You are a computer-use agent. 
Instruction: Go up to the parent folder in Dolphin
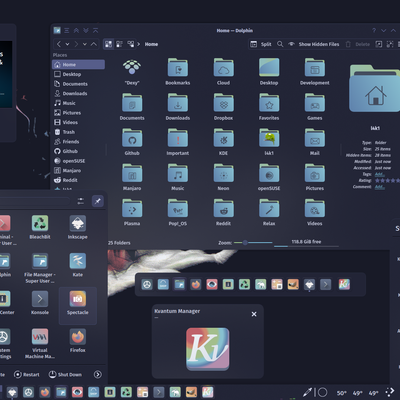(94, 44)
